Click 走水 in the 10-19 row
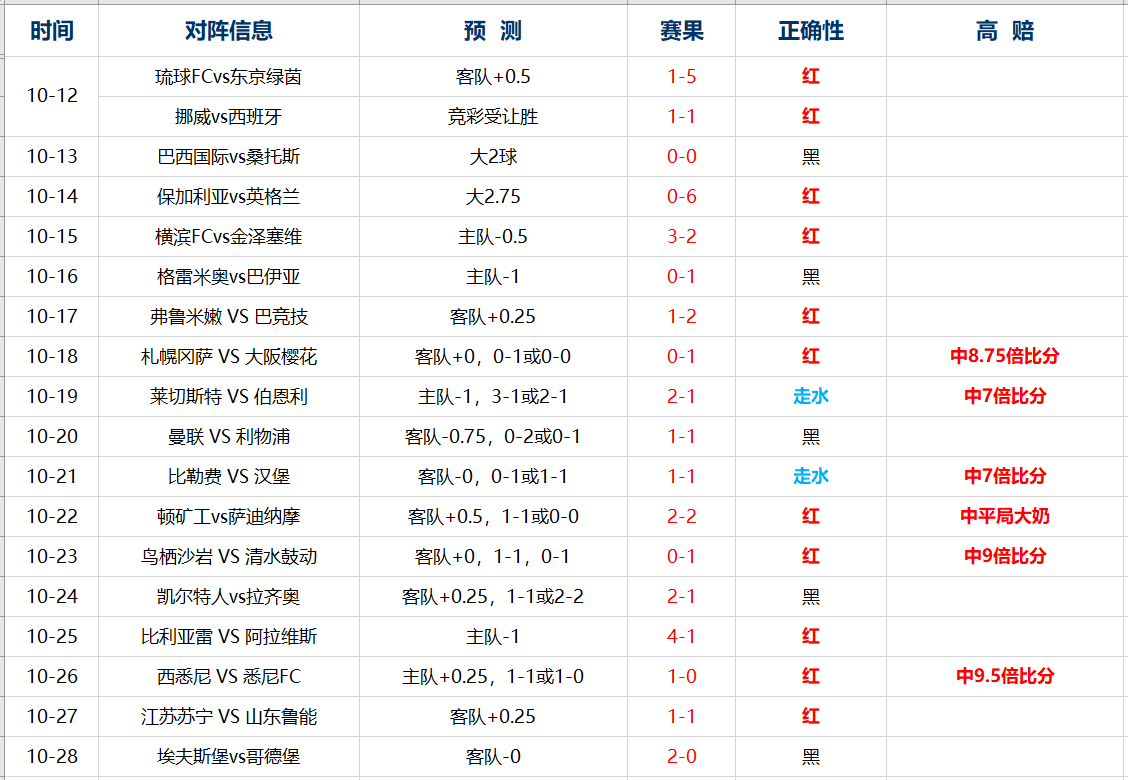This screenshot has height=780, width=1128. coord(811,396)
